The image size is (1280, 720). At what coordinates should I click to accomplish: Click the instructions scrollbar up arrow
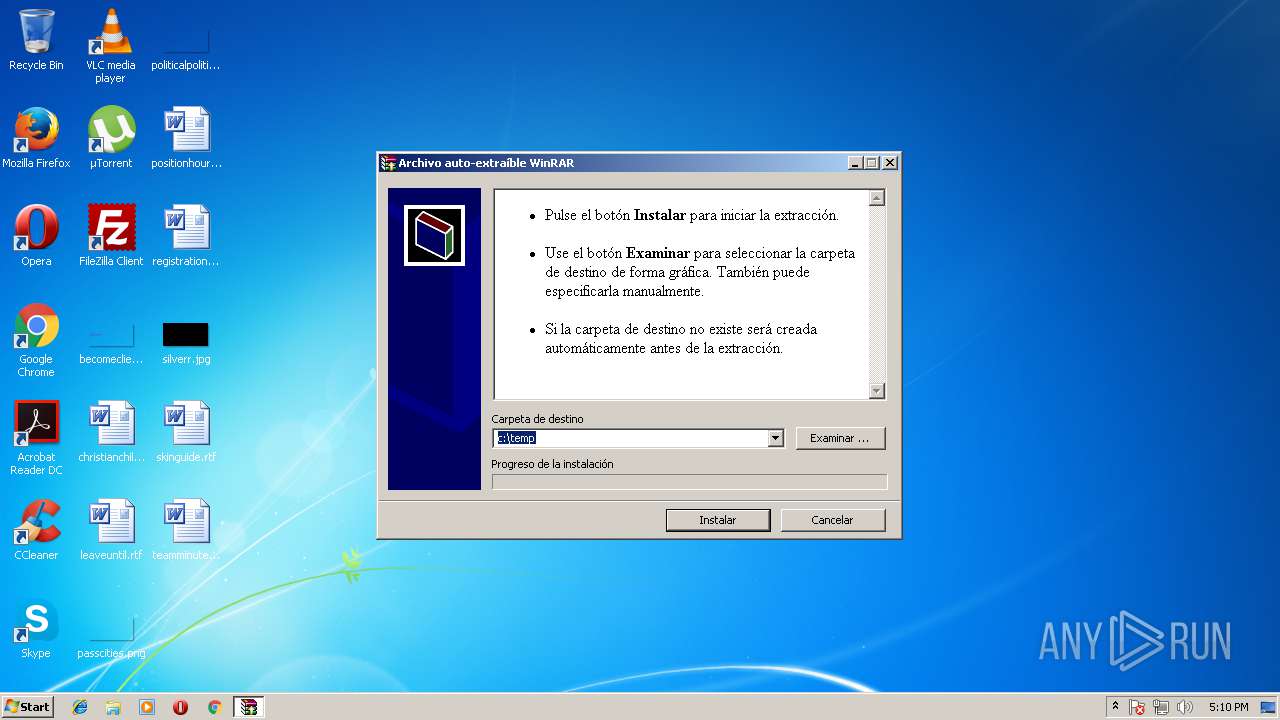click(x=877, y=198)
